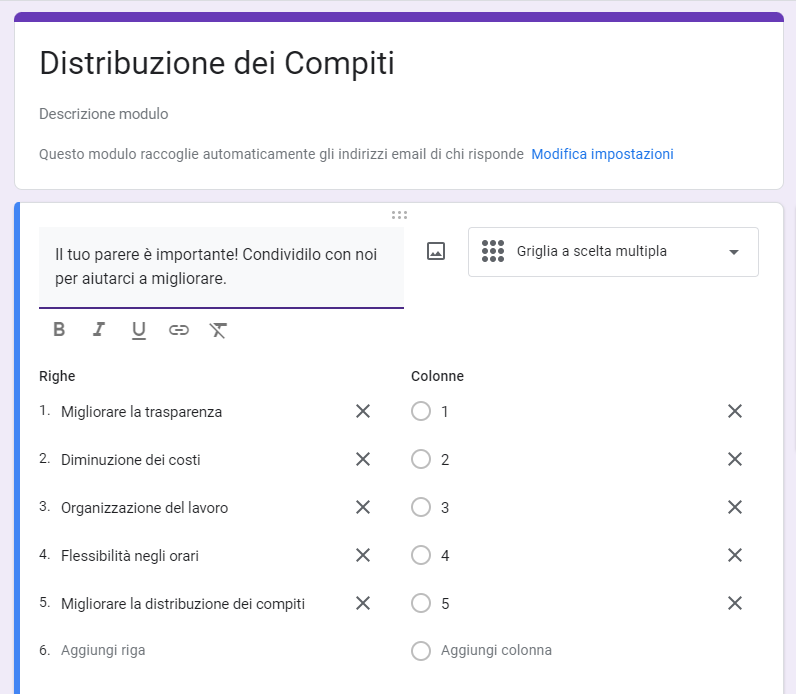
Task: Remove formatting from question text
Action: (x=219, y=330)
